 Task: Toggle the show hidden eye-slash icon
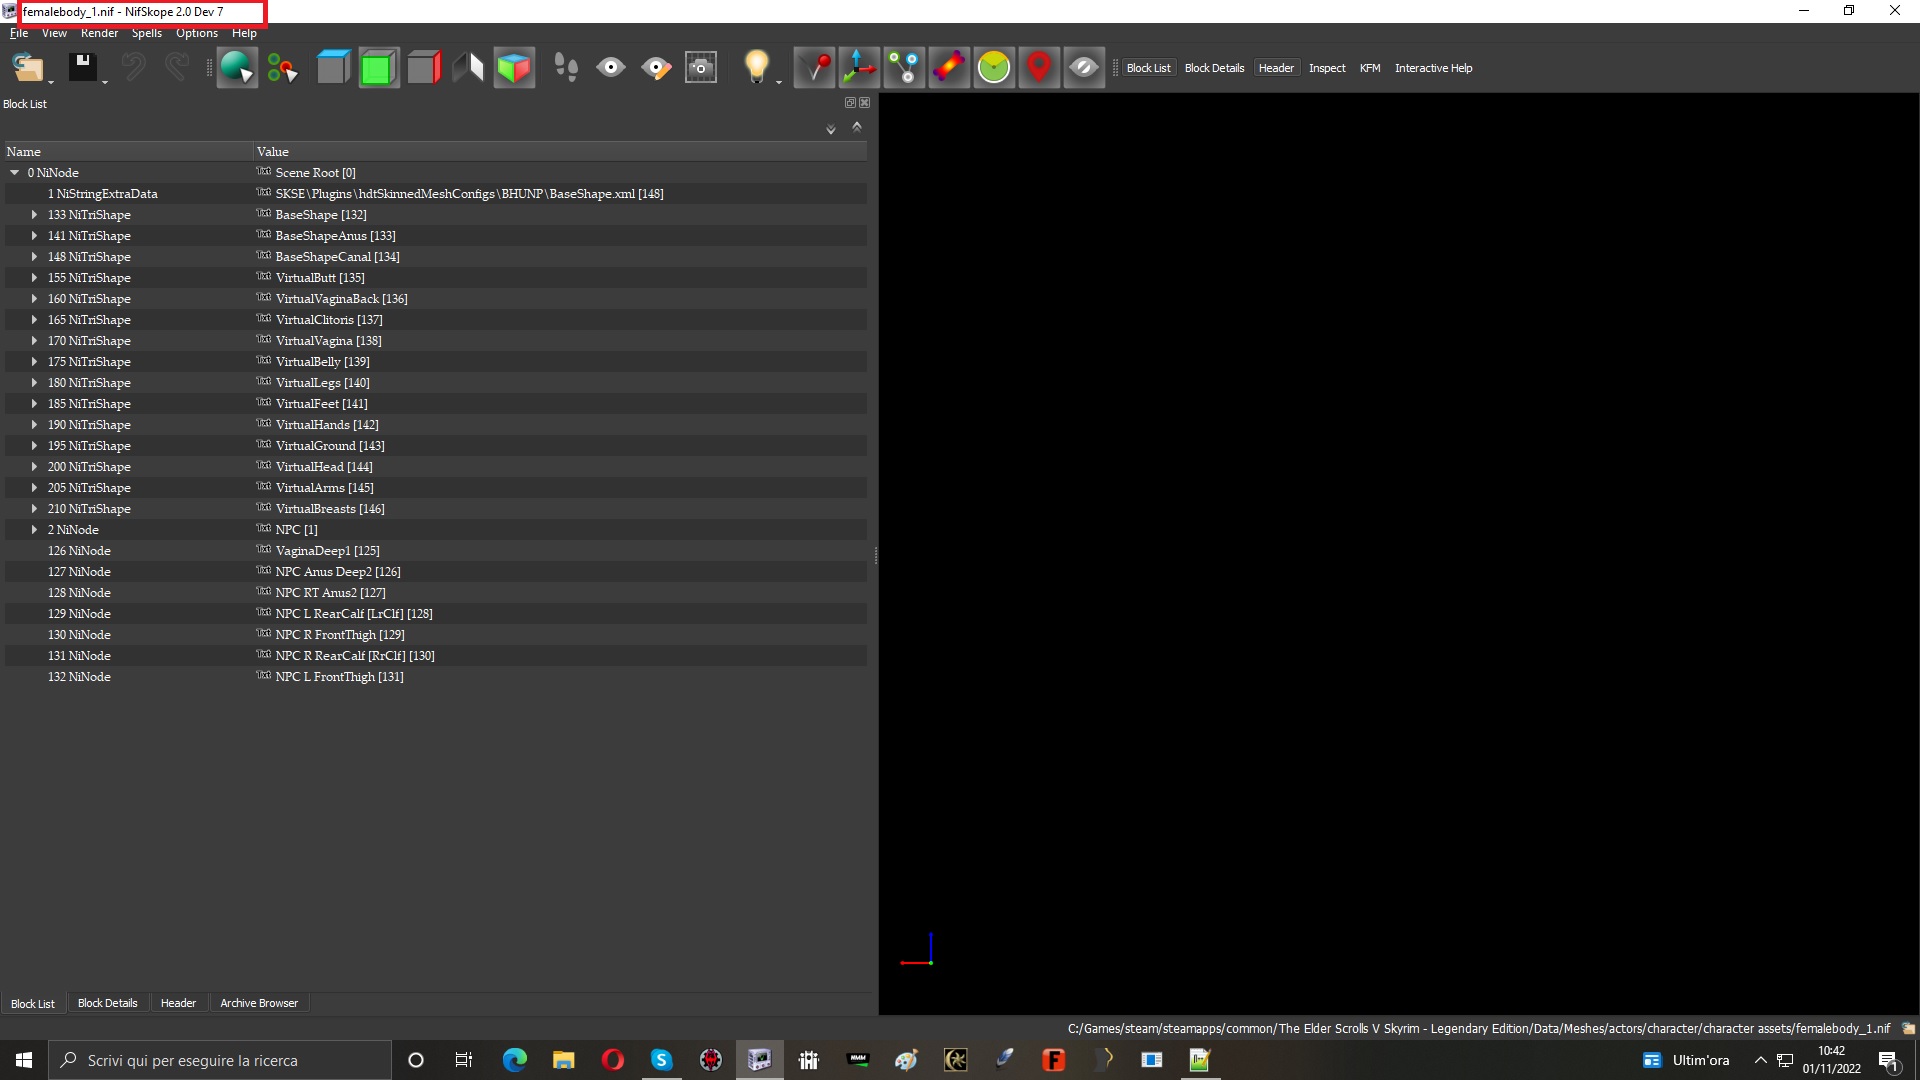pos(1084,68)
